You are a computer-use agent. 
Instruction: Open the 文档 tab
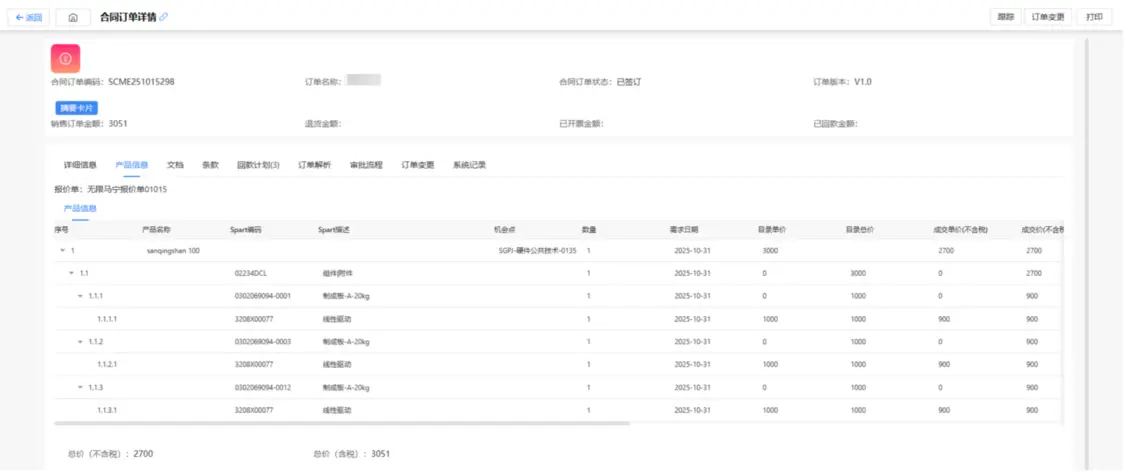click(x=175, y=165)
